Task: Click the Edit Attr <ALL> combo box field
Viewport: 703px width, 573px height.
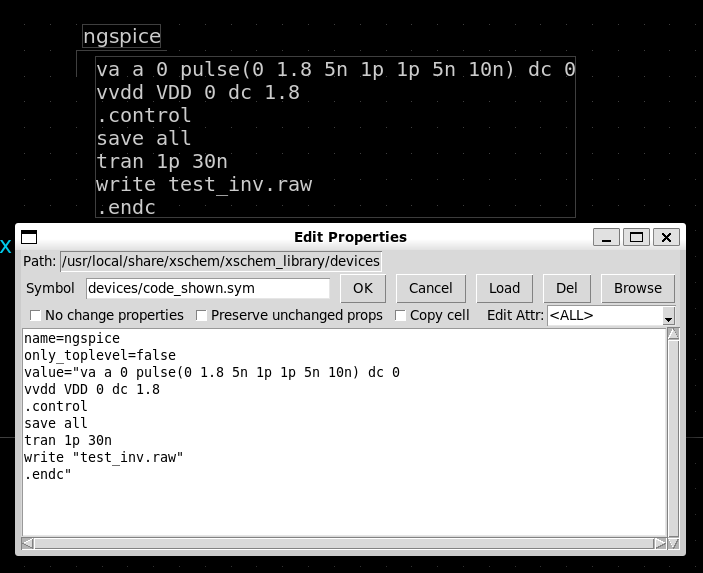Action: point(603,315)
